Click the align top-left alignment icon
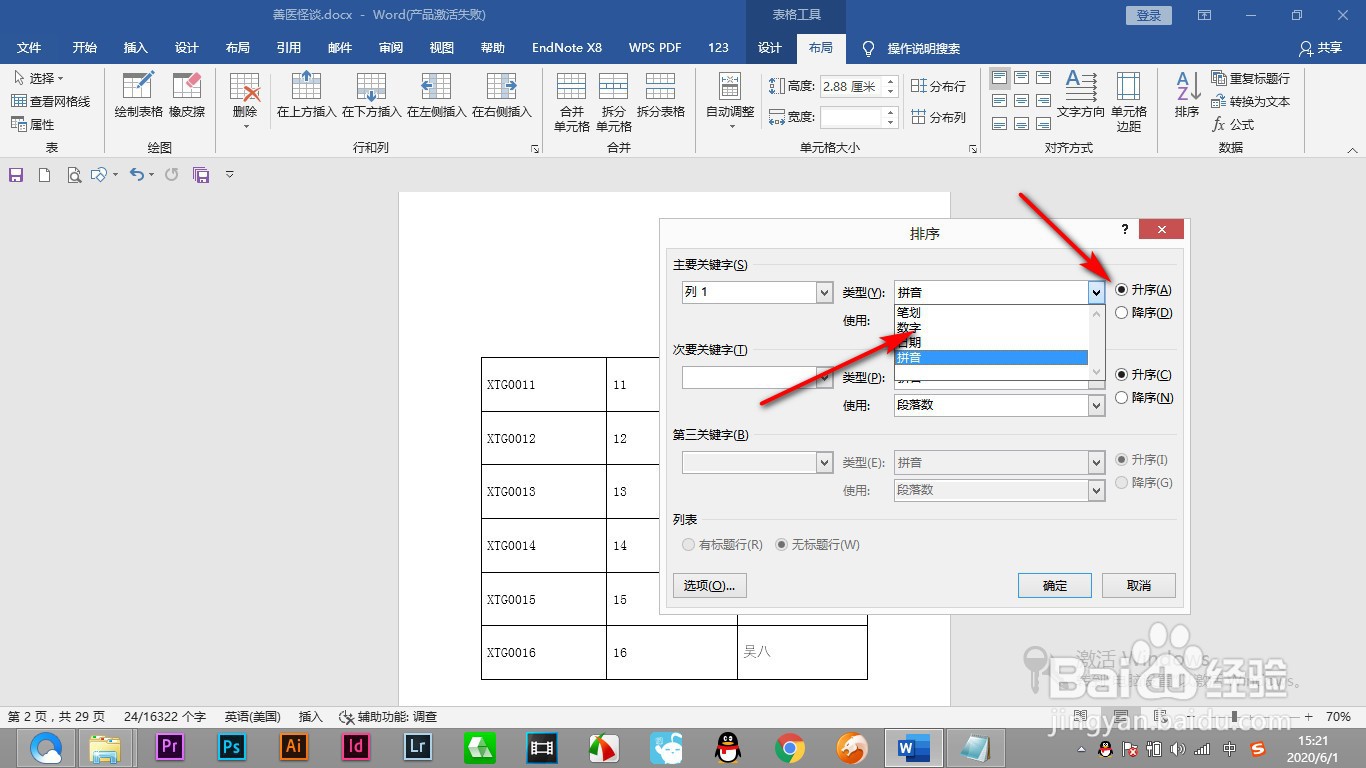This screenshot has width=1366, height=768. tap(999, 78)
